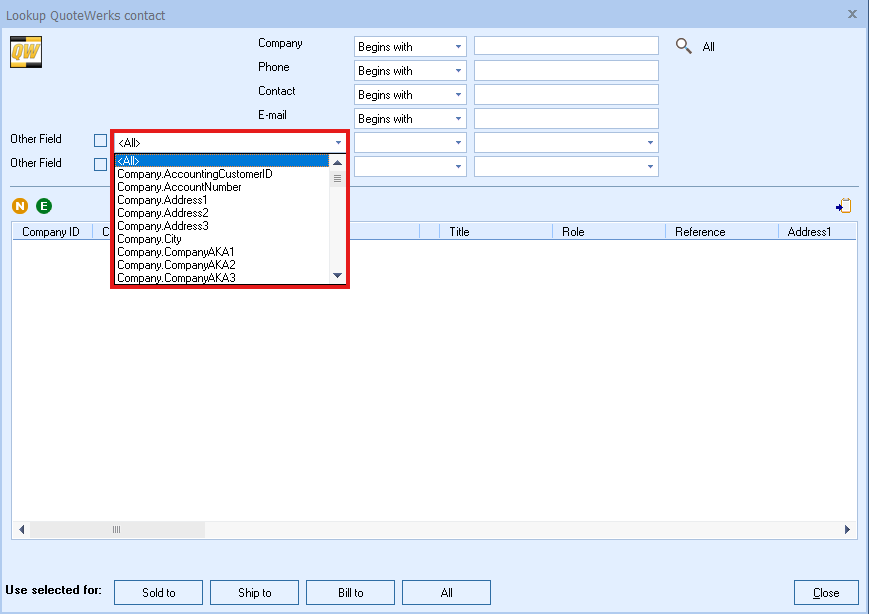Click the green E circle icon
The height and width of the screenshot is (614, 869).
(44, 206)
